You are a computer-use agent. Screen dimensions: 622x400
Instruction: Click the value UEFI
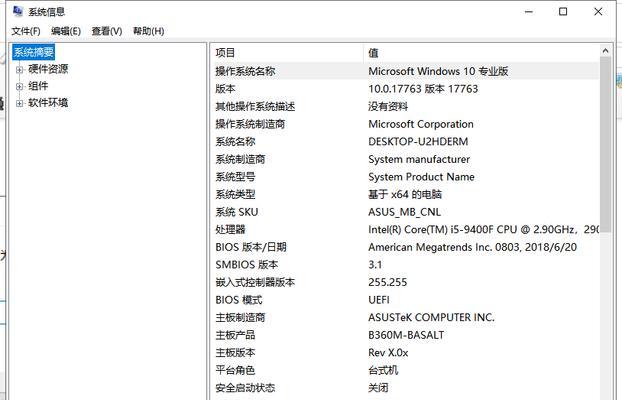click(379, 300)
